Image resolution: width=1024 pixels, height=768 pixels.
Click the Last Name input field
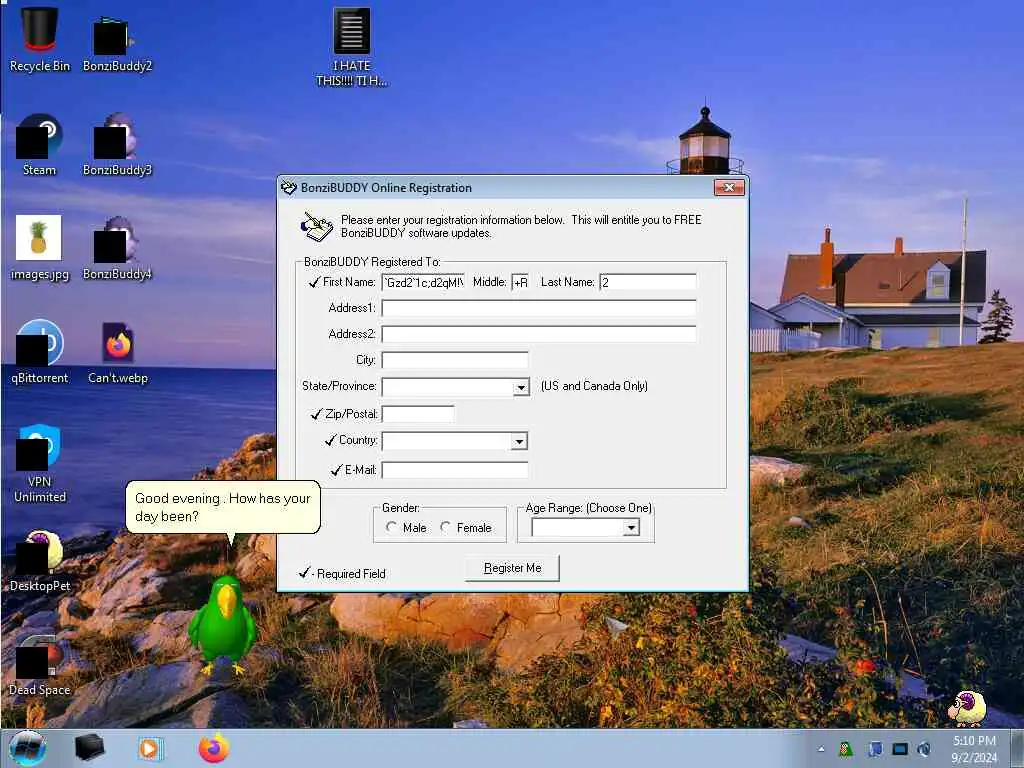tap(648, 282)
